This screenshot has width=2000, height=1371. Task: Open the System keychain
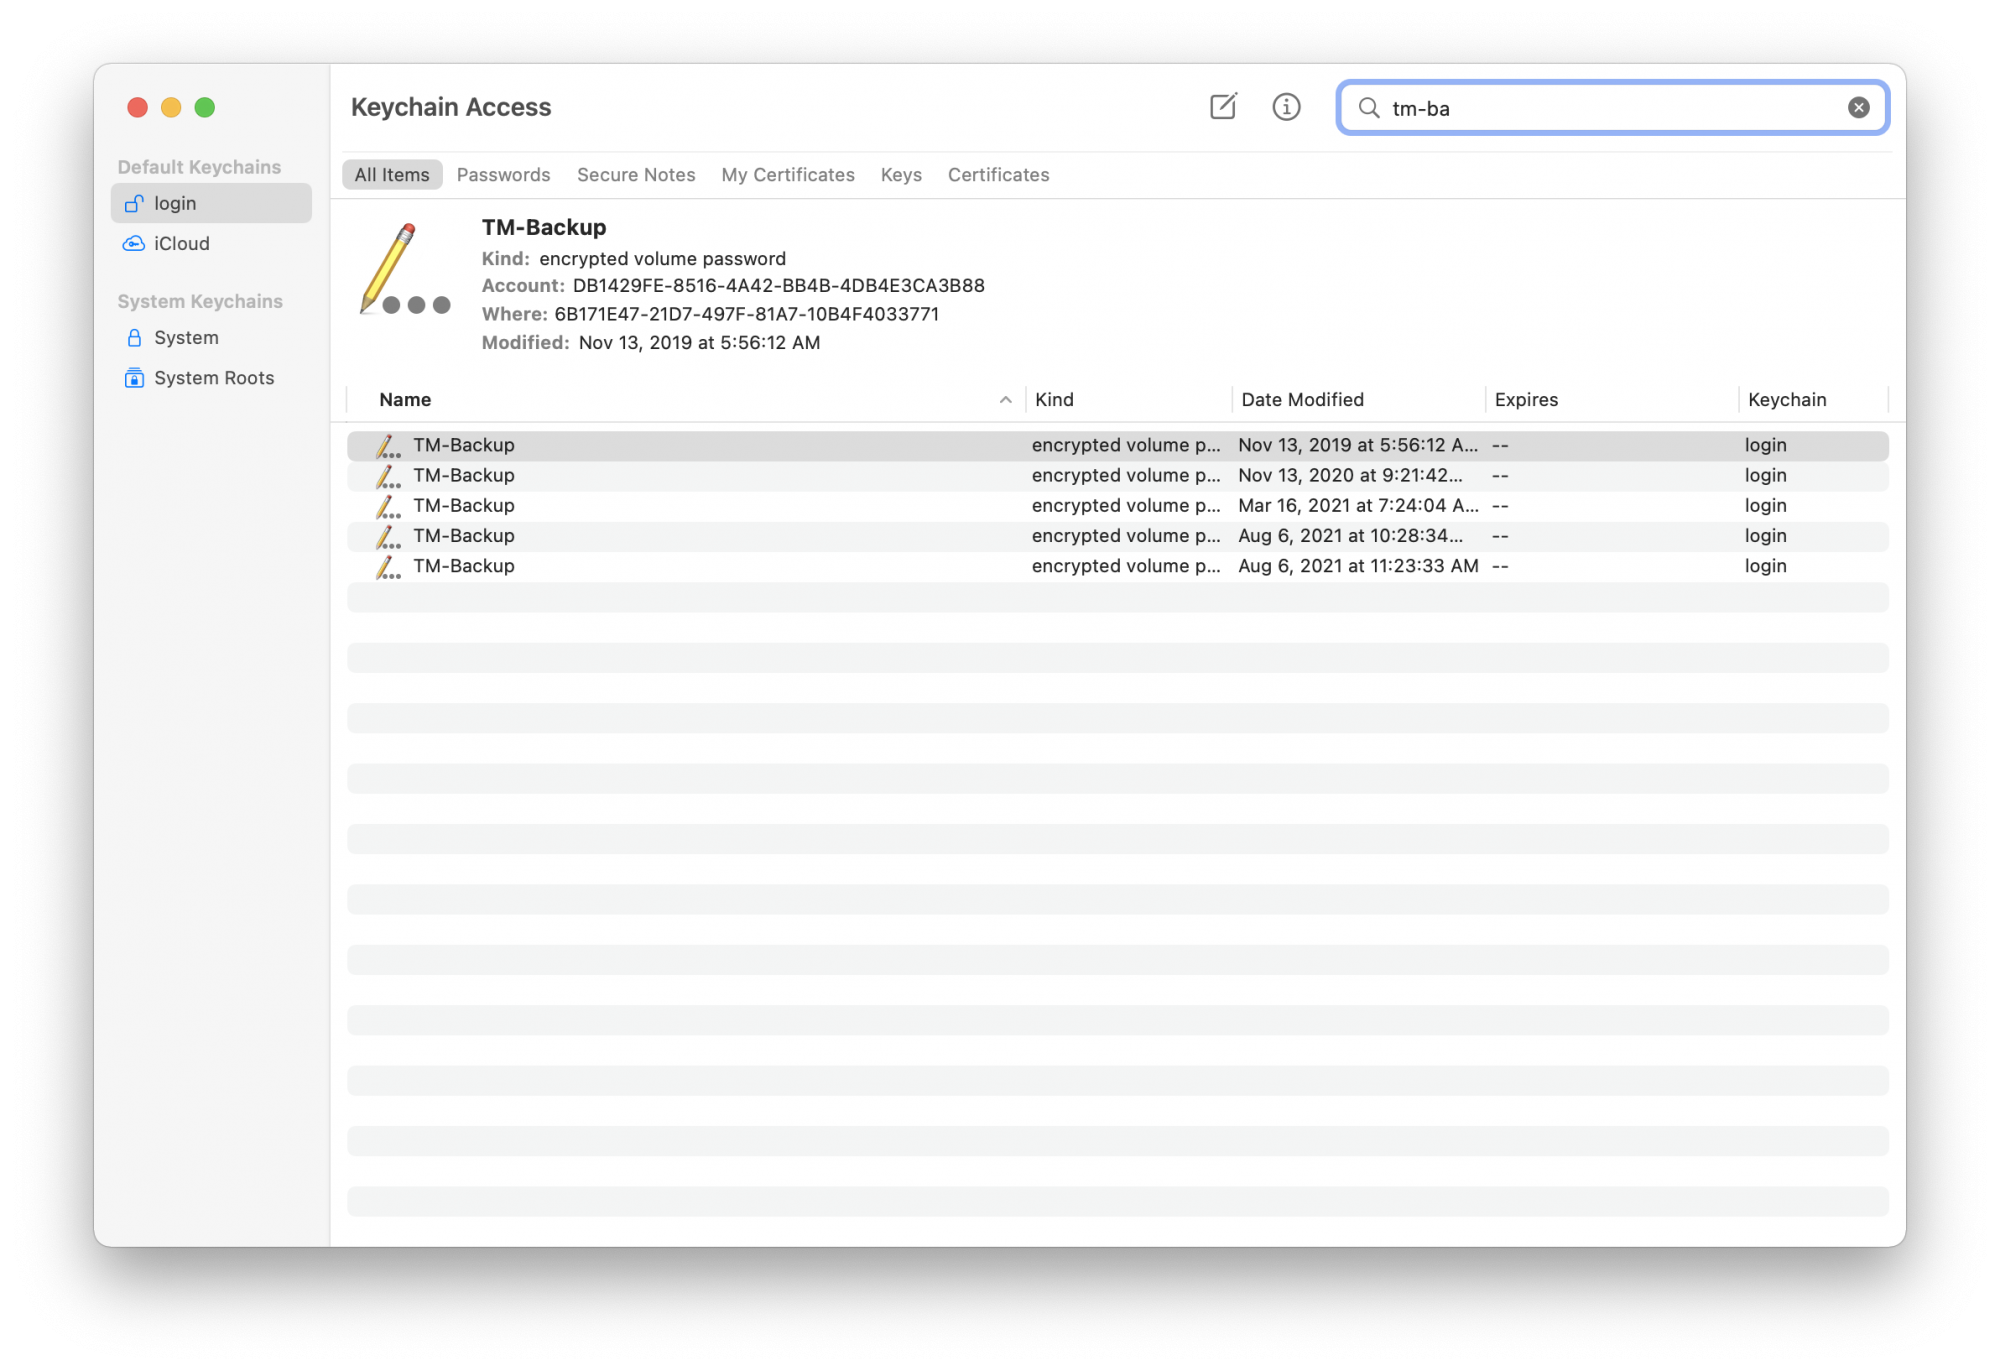point(186,338)
